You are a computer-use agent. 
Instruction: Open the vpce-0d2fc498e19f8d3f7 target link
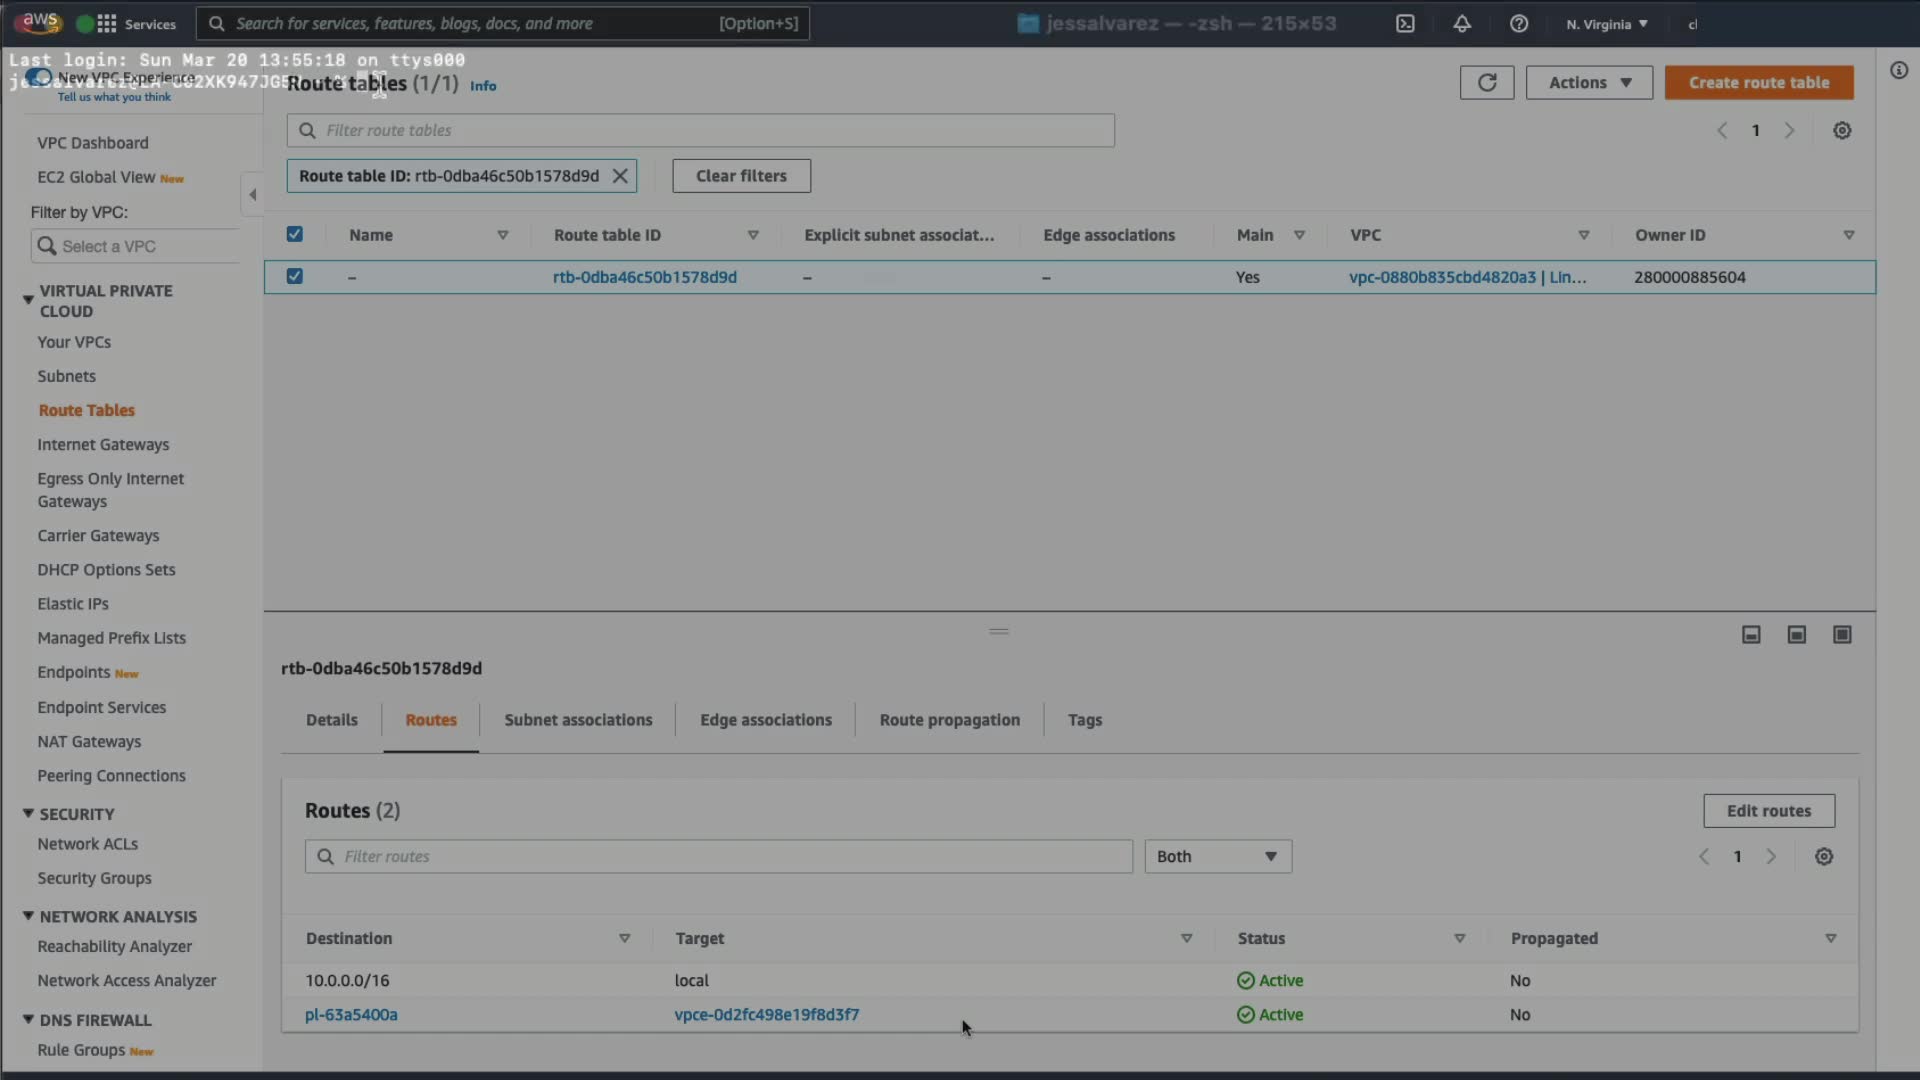click(766, 1015)
